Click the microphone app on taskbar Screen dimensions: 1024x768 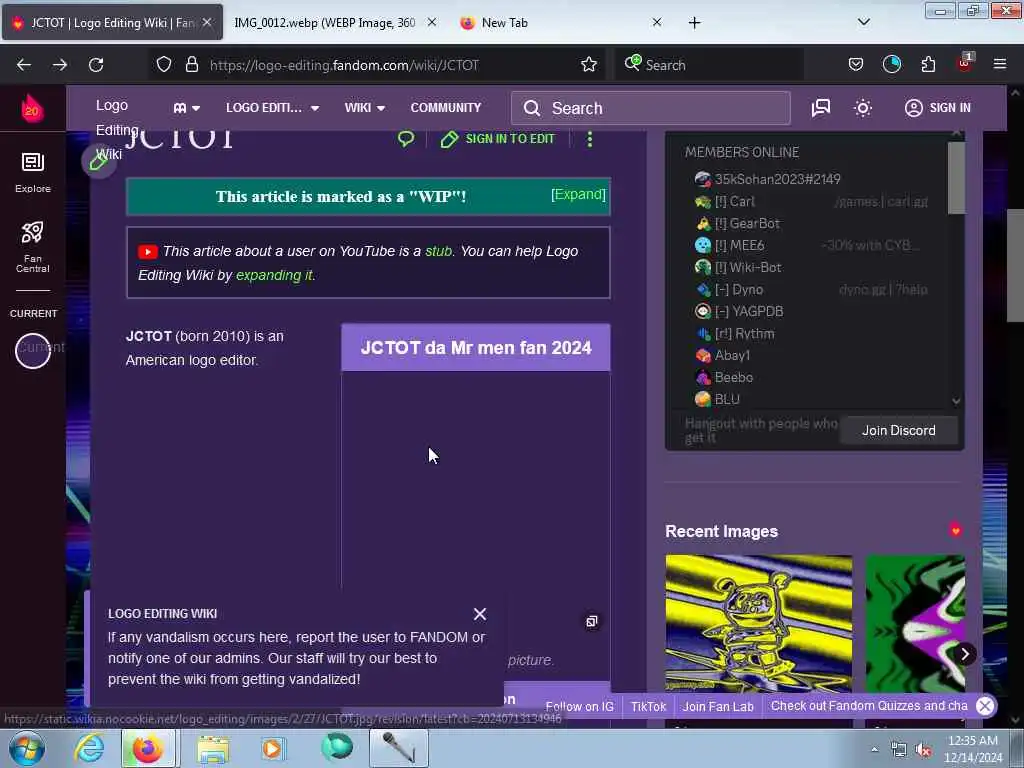pos(398,748)
